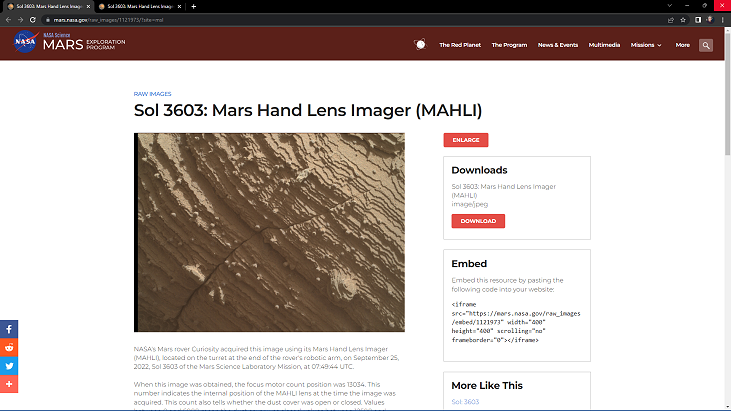Image resolution: width=731 pixels, height=411 pixels.
Task: Click the ENLARGE button
Action: [466, 140]
